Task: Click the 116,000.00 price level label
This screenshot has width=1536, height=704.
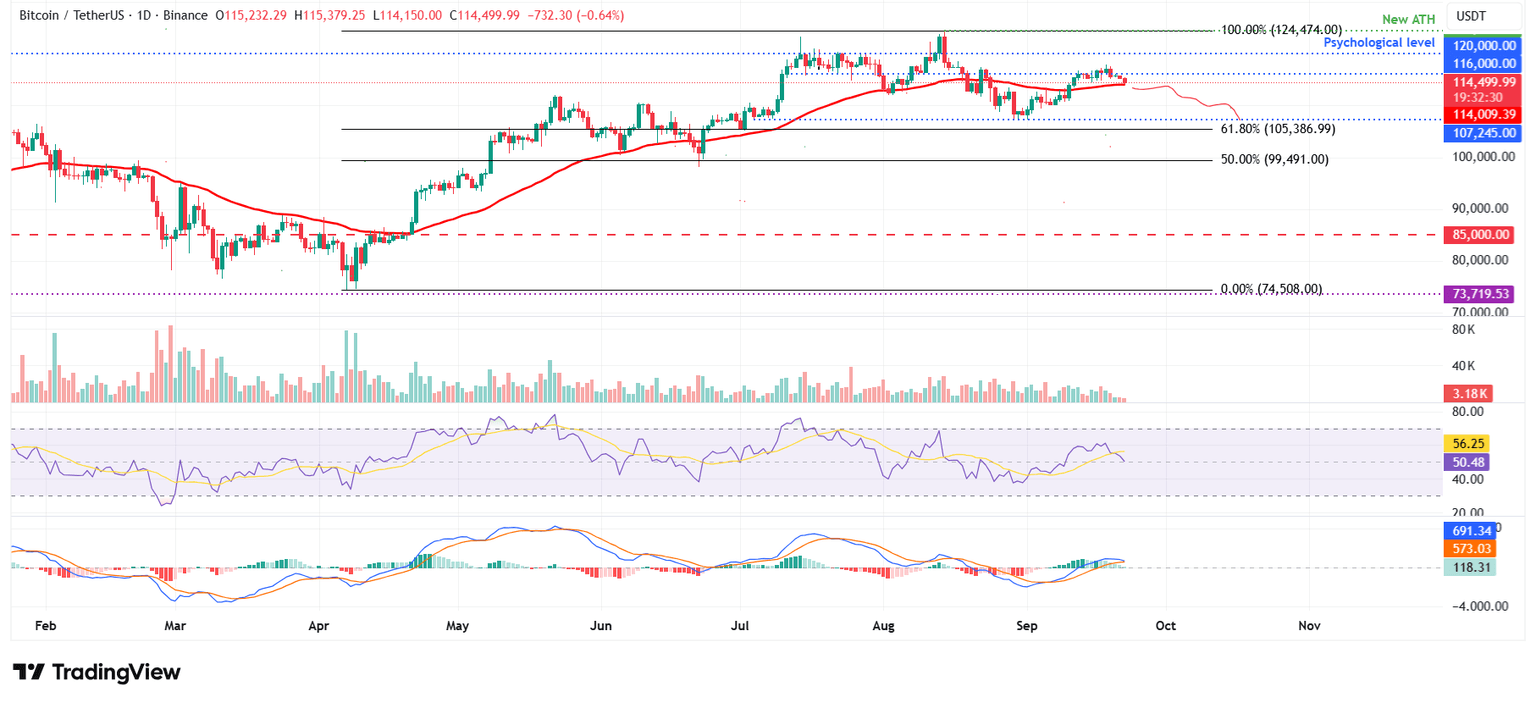Action: [x=1483, y=63]
